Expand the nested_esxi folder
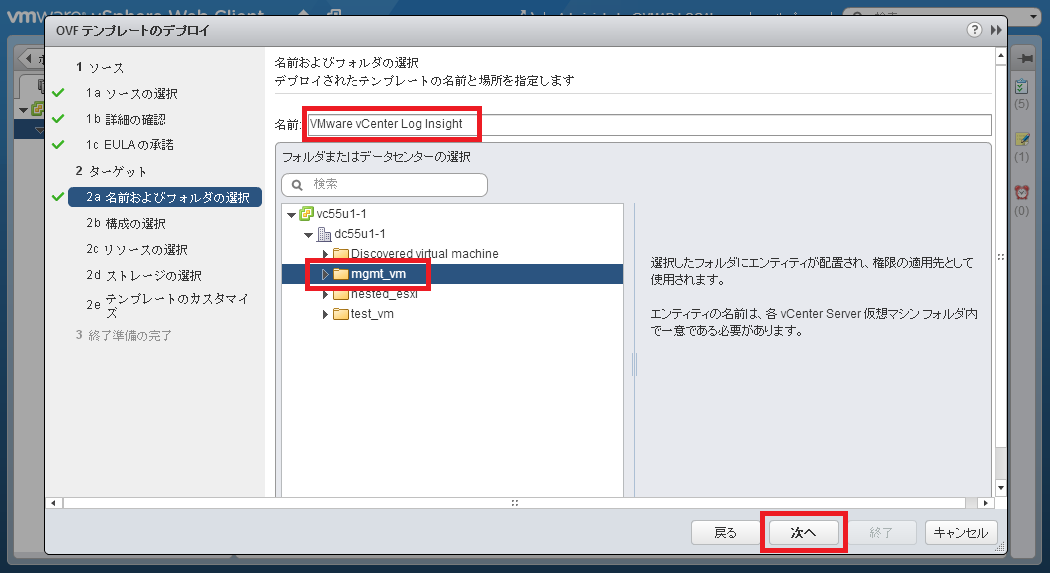The image size is (1050, 573). 325,294
